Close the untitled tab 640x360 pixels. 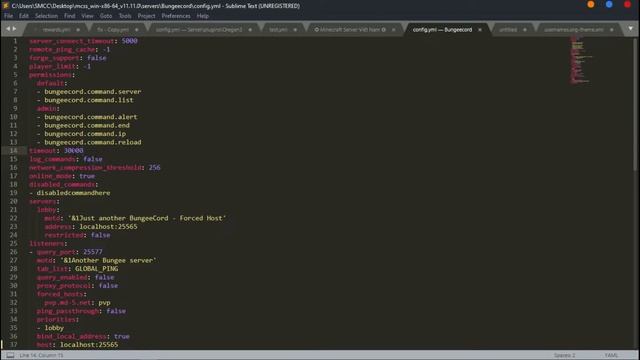525,30
